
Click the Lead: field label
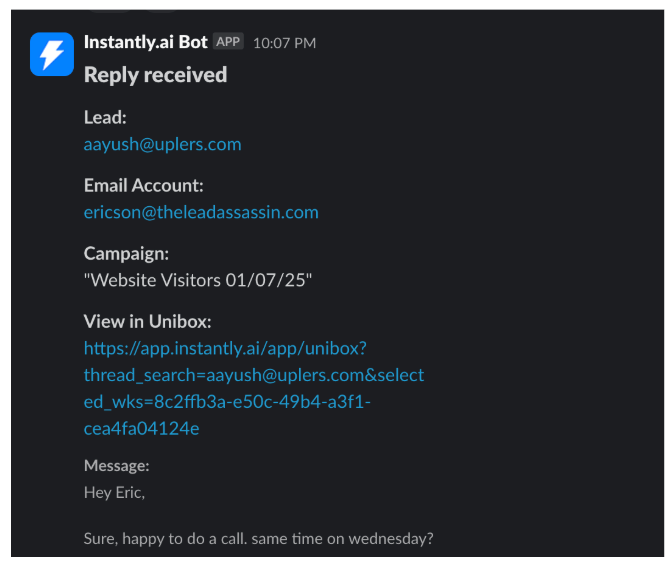pyautogui.click(x=105, y=117)
